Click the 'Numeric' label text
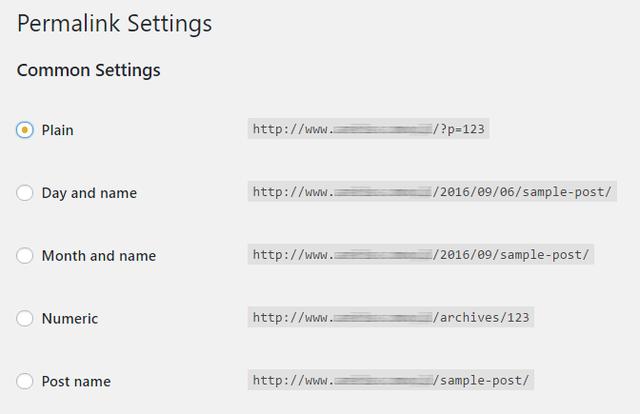 69,319
